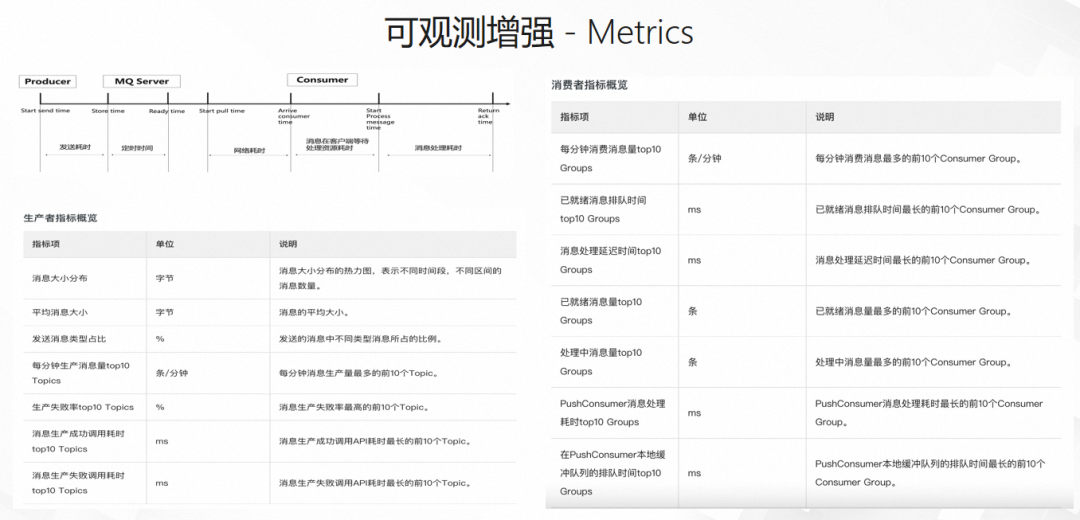Click the "Start send time" timeline label
This screenshot has width=1080, height=520.
click(x=45, y=111)
